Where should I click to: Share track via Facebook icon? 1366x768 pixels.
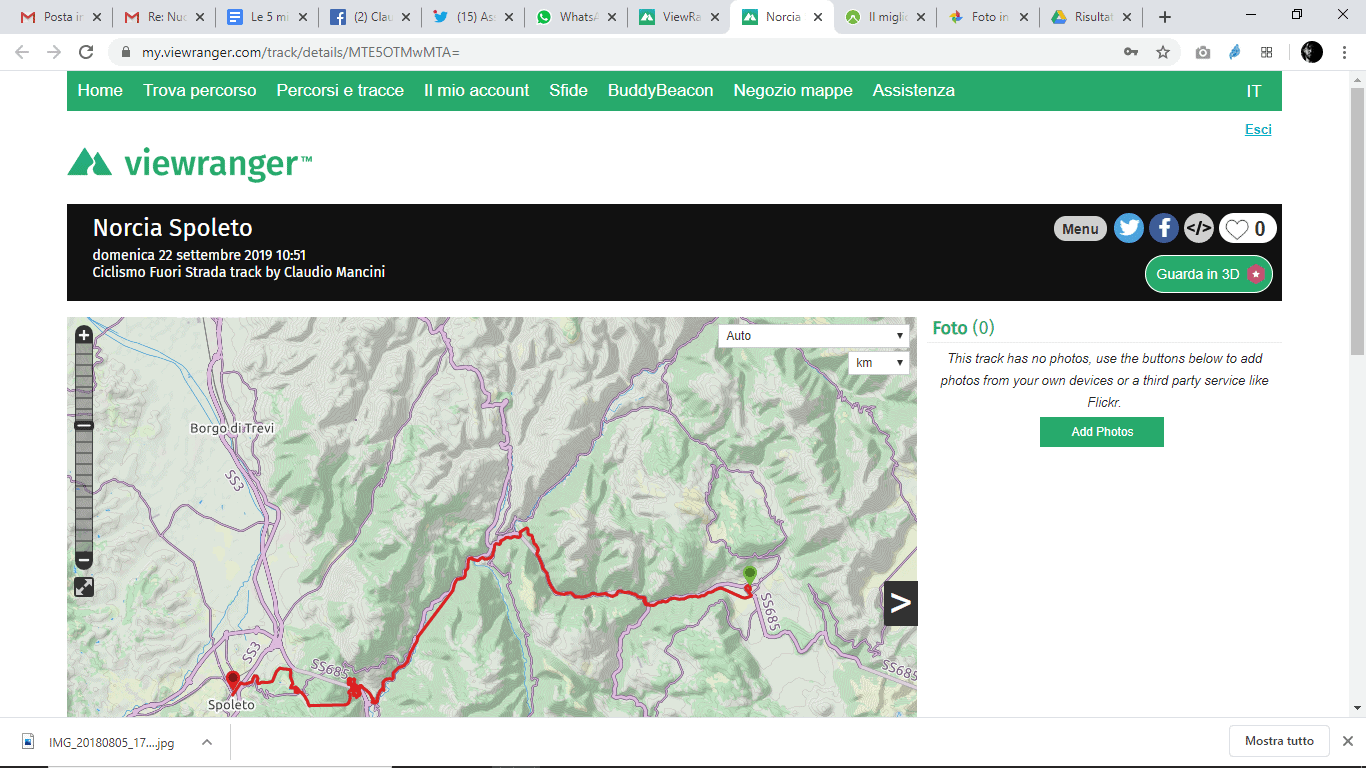coord(1163,229)
